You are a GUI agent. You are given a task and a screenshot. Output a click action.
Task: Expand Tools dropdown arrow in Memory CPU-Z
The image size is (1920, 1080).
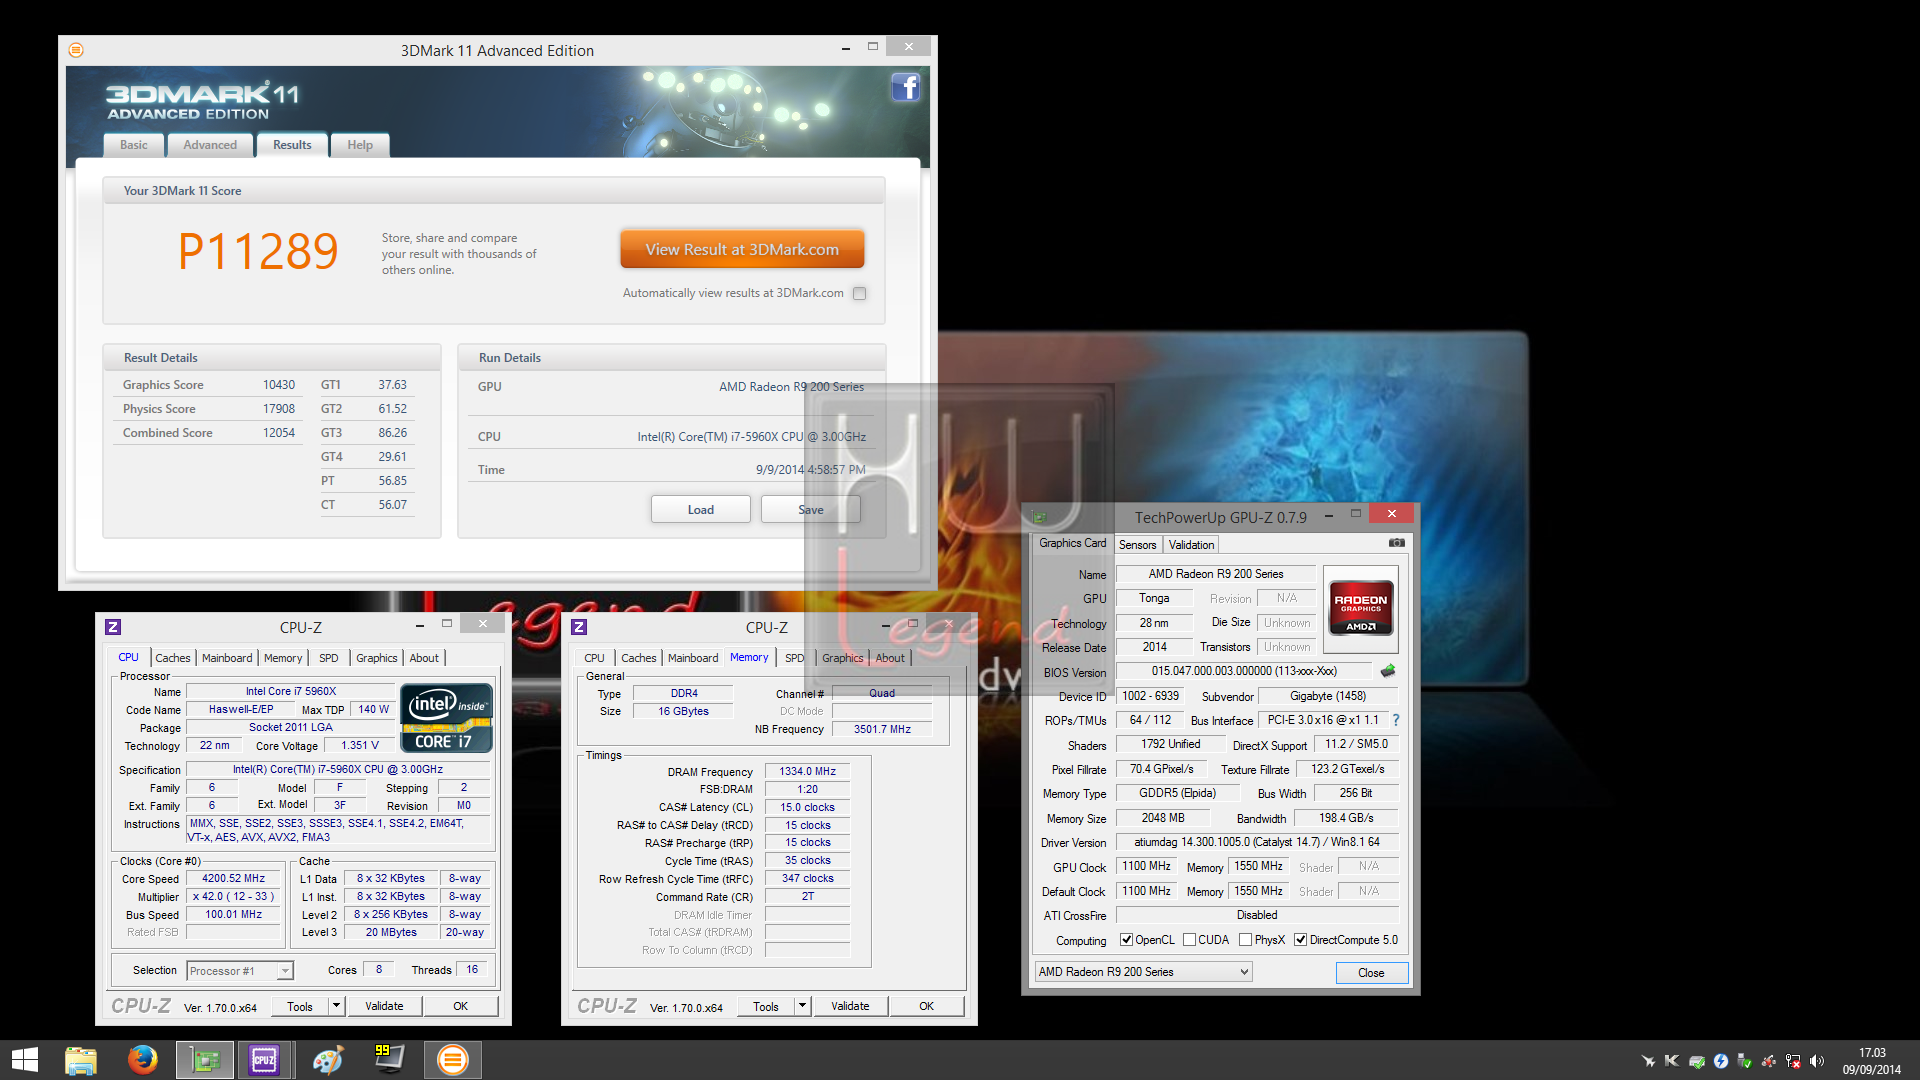pyautogui.click(x=802, y=1006)
